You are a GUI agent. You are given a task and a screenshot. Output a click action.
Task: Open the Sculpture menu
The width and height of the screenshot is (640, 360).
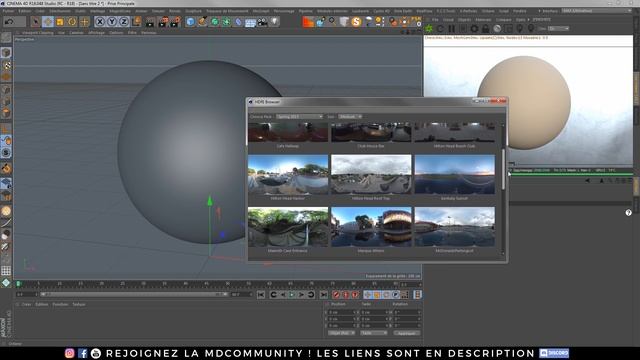pos(193,11)
